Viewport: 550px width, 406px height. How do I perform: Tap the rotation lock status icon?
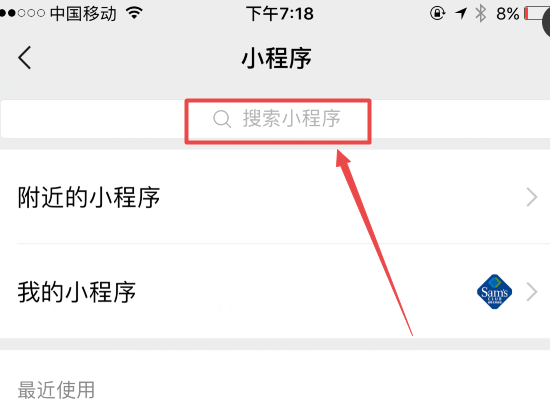(437, 13)
